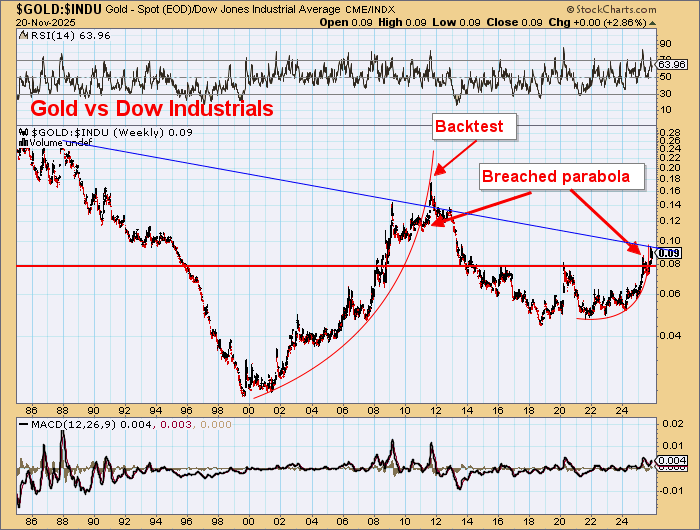Click the Chg +0.00 (+2.86%) readout

[597, 22]
